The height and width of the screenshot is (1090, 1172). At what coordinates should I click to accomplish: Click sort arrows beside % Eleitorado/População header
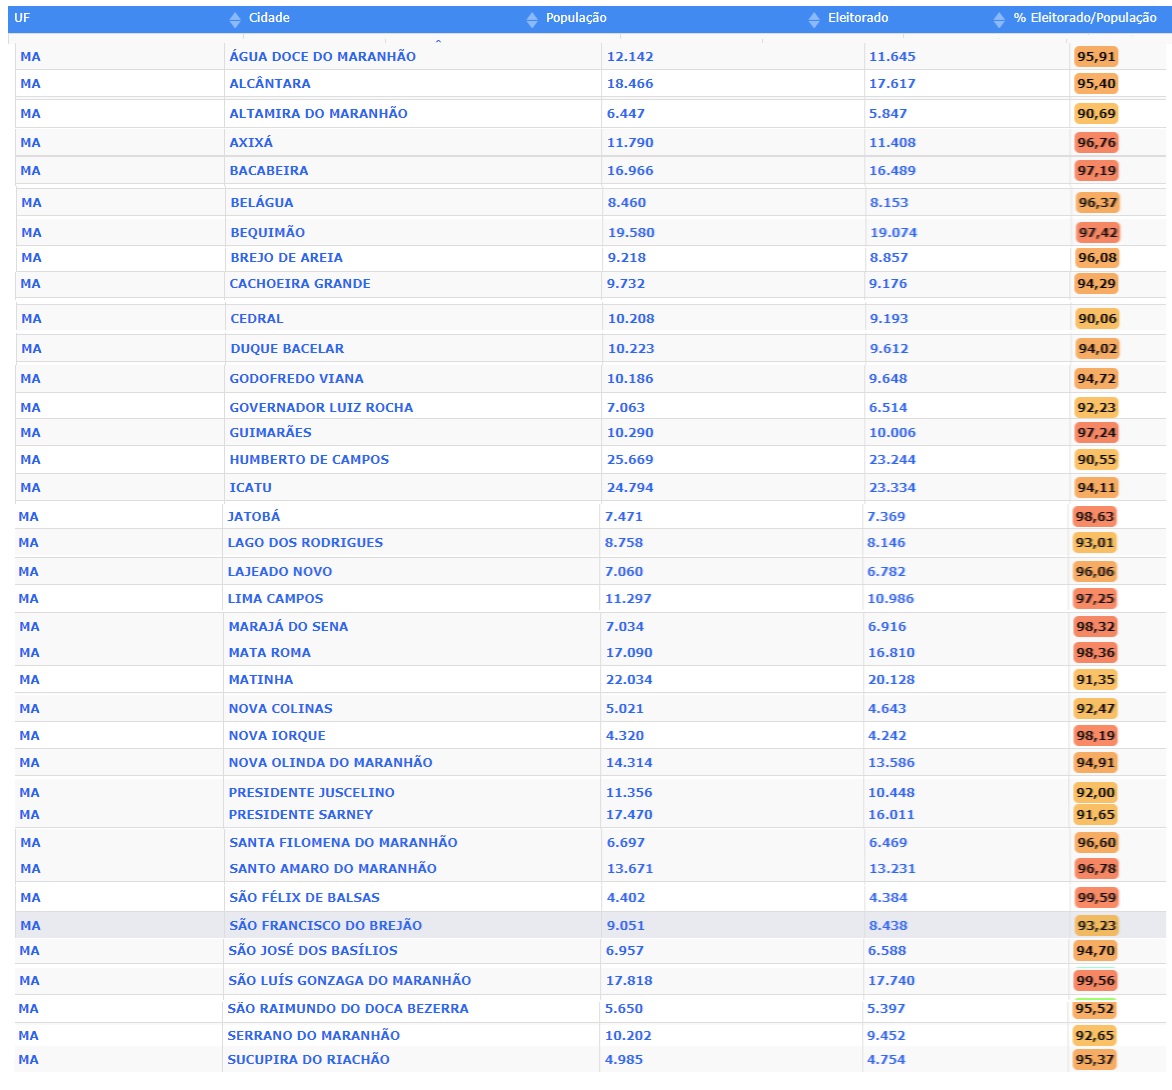999,19
